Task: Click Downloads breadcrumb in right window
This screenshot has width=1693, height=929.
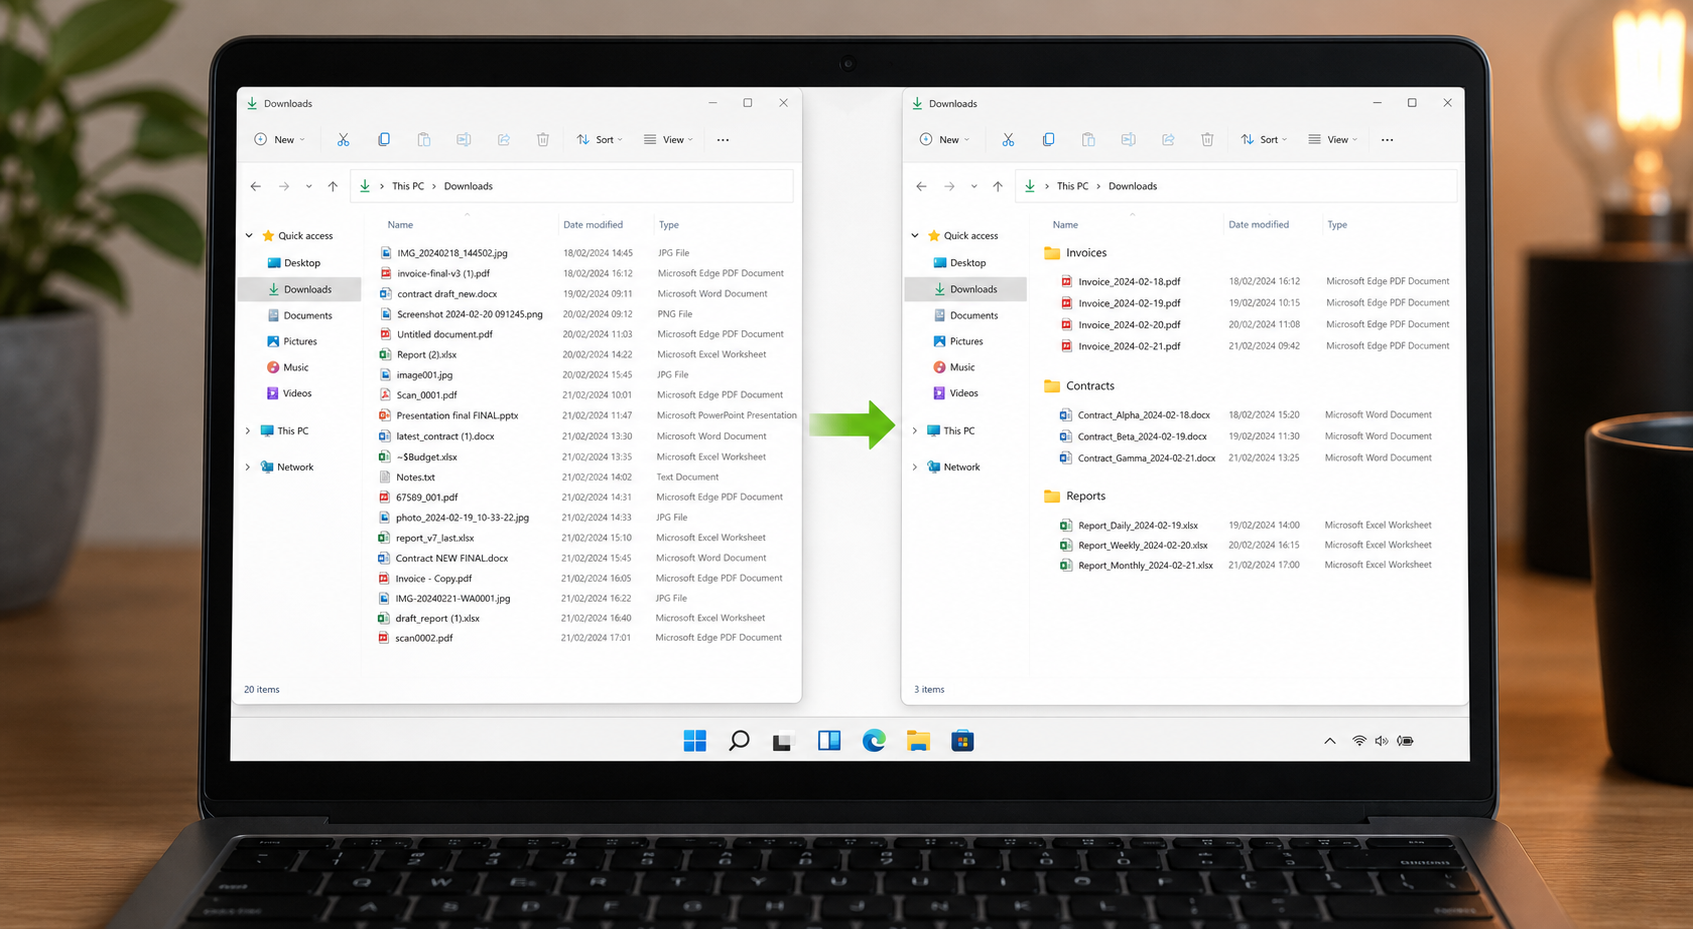Action: (1132, 186)
